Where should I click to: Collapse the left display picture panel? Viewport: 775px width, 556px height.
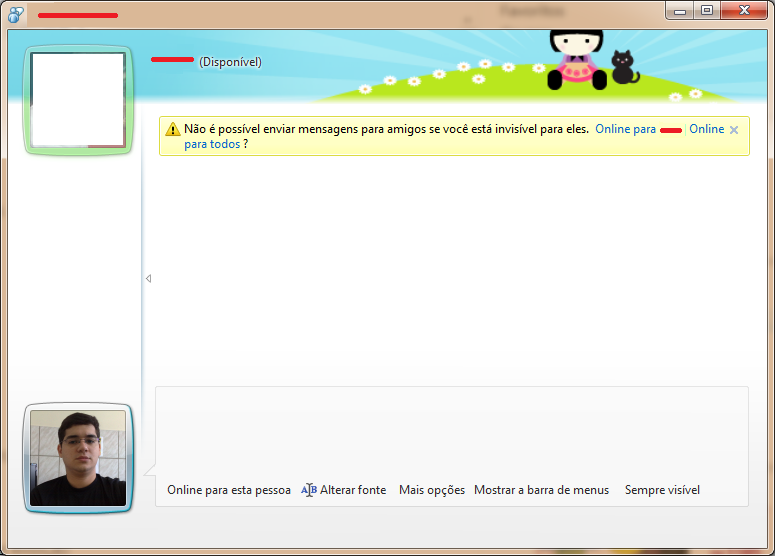[148, 279]
